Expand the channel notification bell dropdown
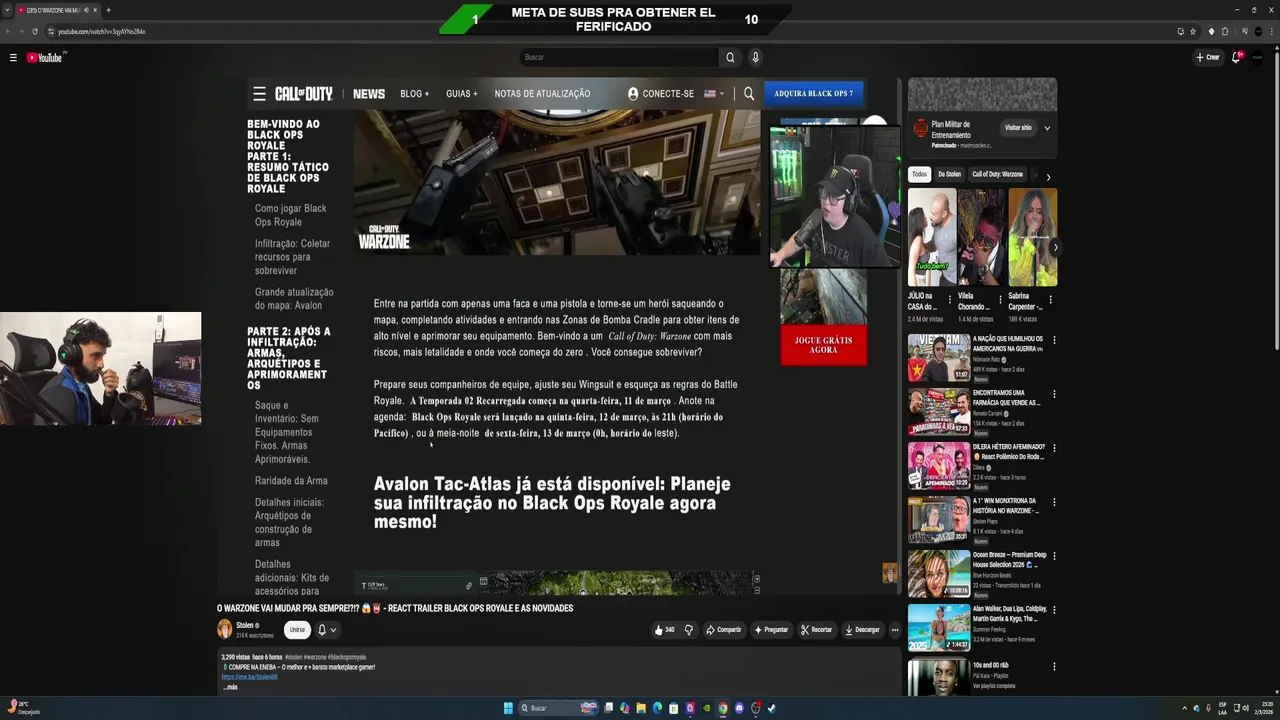Image resolution: width=1280 pixels, height=720 pixels. point(327,630)
